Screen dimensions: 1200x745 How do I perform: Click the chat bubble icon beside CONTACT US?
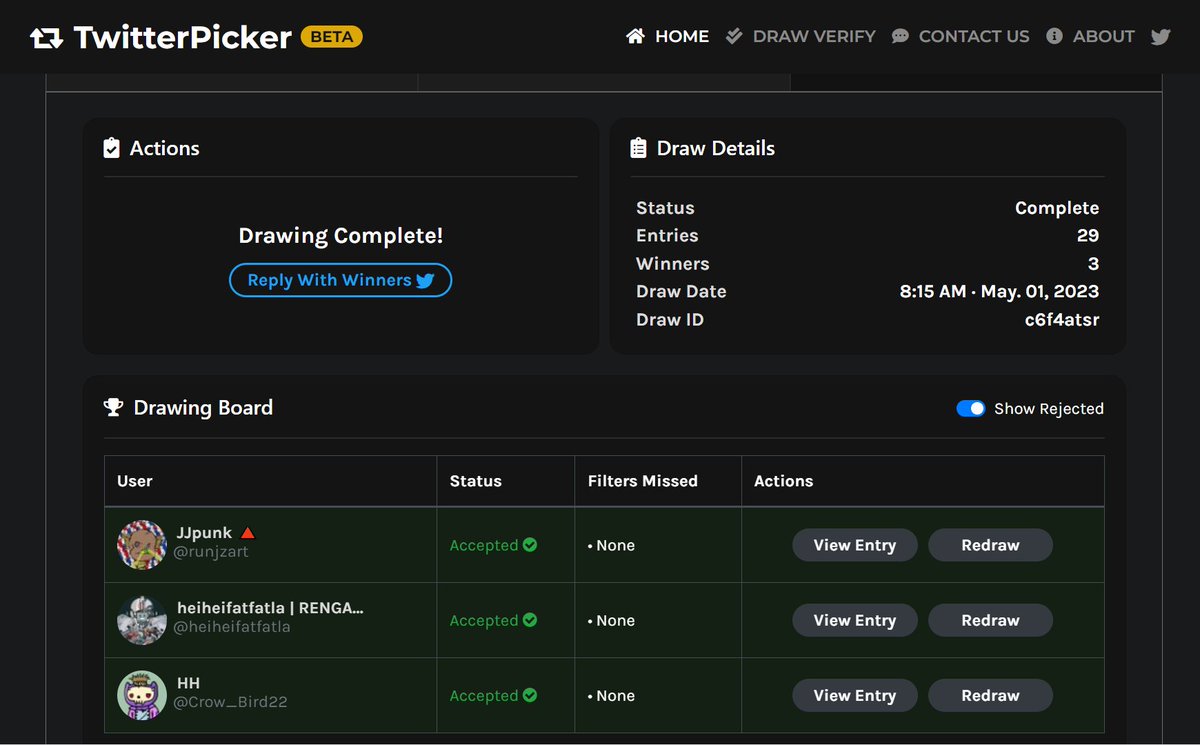900,36
